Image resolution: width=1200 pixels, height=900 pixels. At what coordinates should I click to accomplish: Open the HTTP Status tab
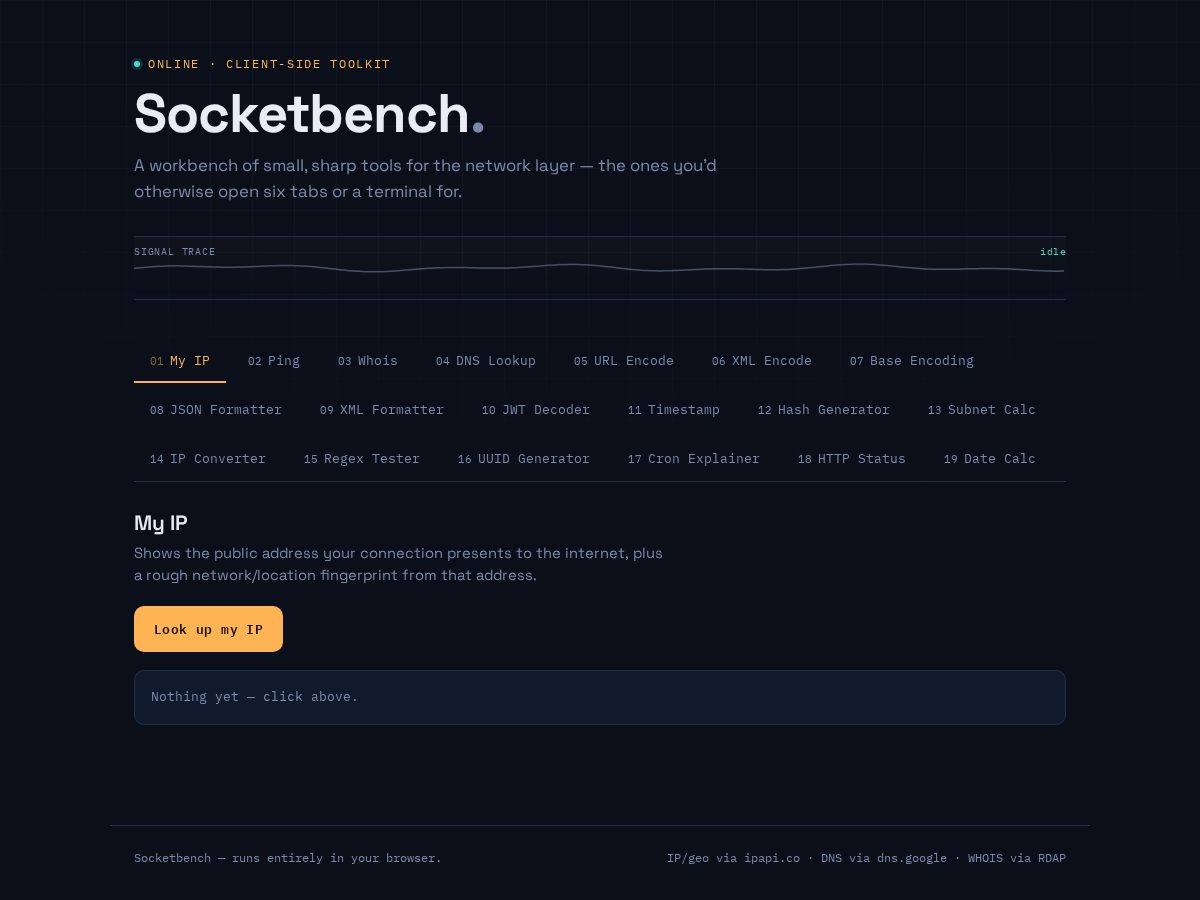tap(852, 459)
